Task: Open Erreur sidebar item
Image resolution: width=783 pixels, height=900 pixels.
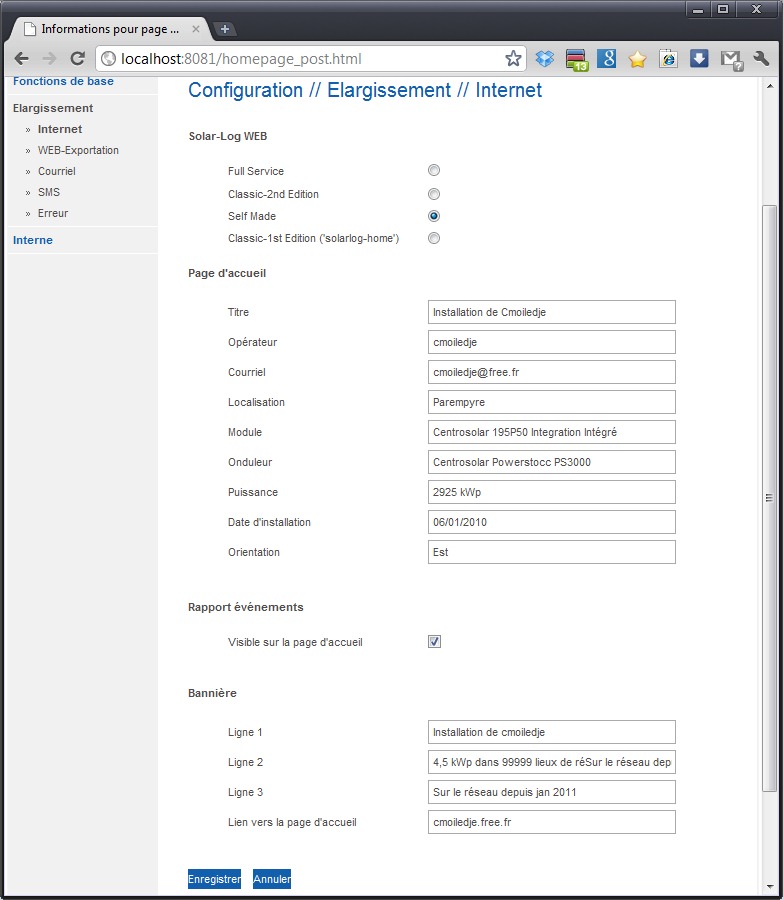Action: point(53,213)
